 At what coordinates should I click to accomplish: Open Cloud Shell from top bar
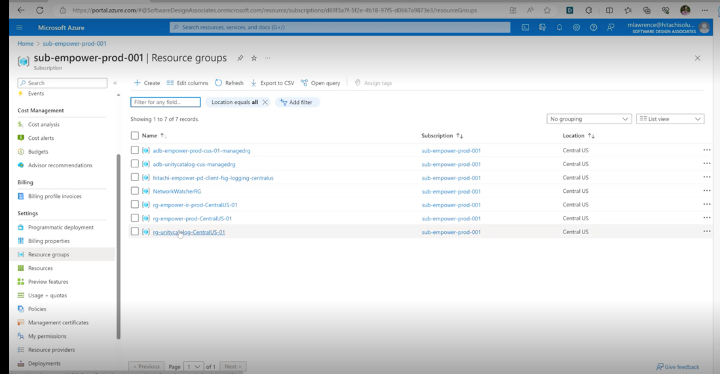(x=525, y=28)
